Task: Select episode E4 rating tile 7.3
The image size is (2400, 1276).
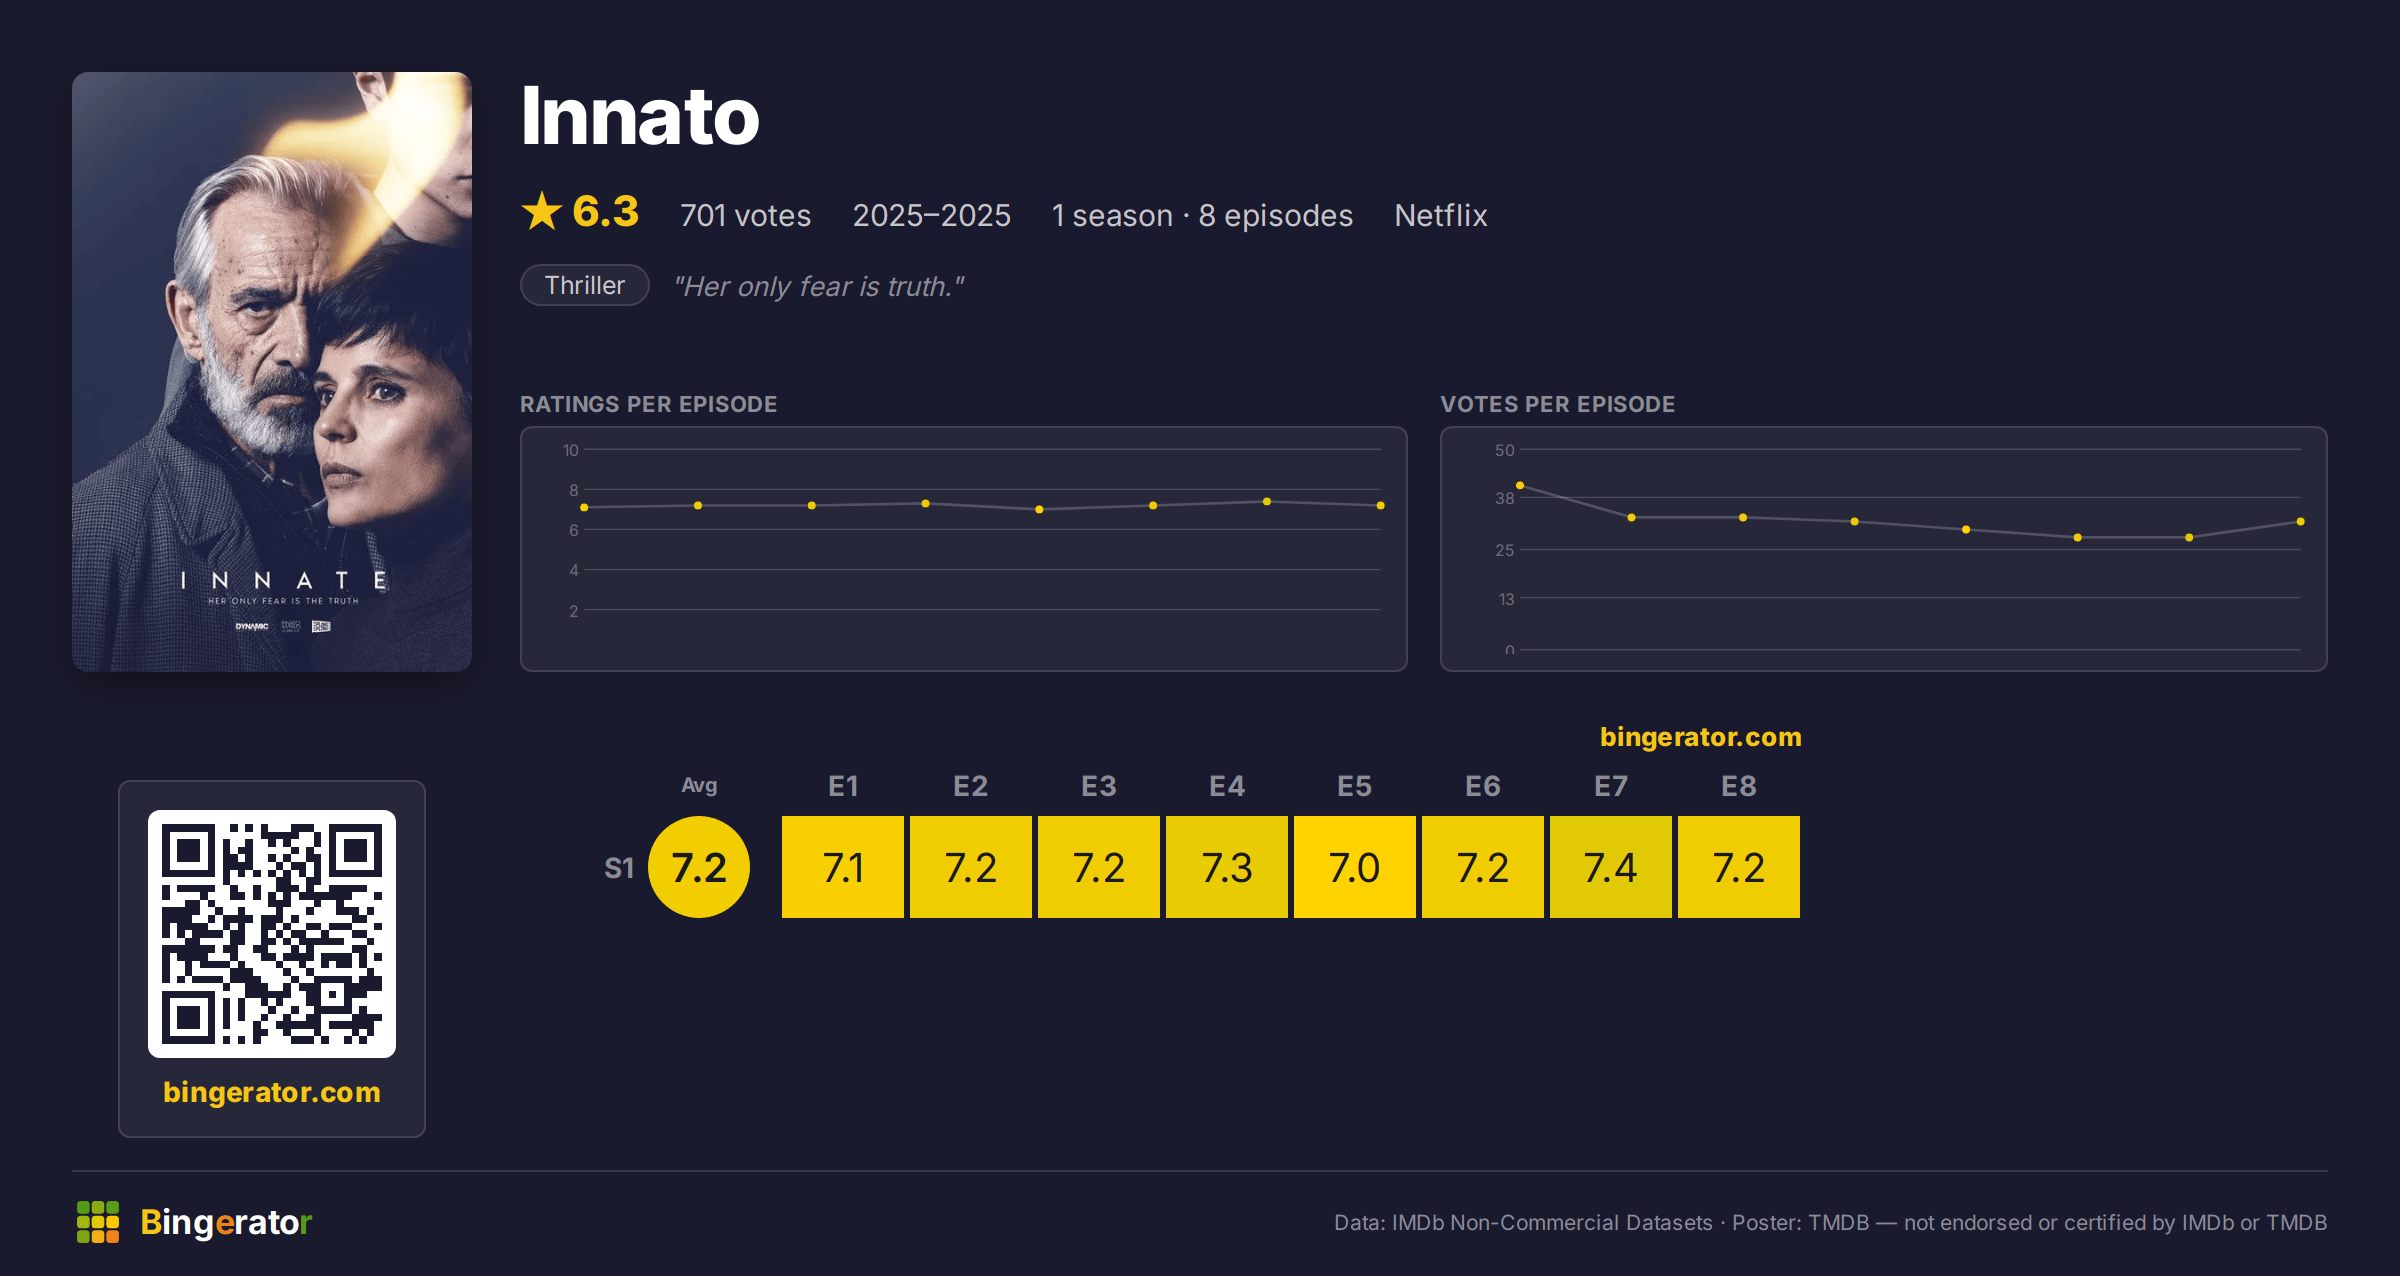Action: click(x=1227, y=867)
